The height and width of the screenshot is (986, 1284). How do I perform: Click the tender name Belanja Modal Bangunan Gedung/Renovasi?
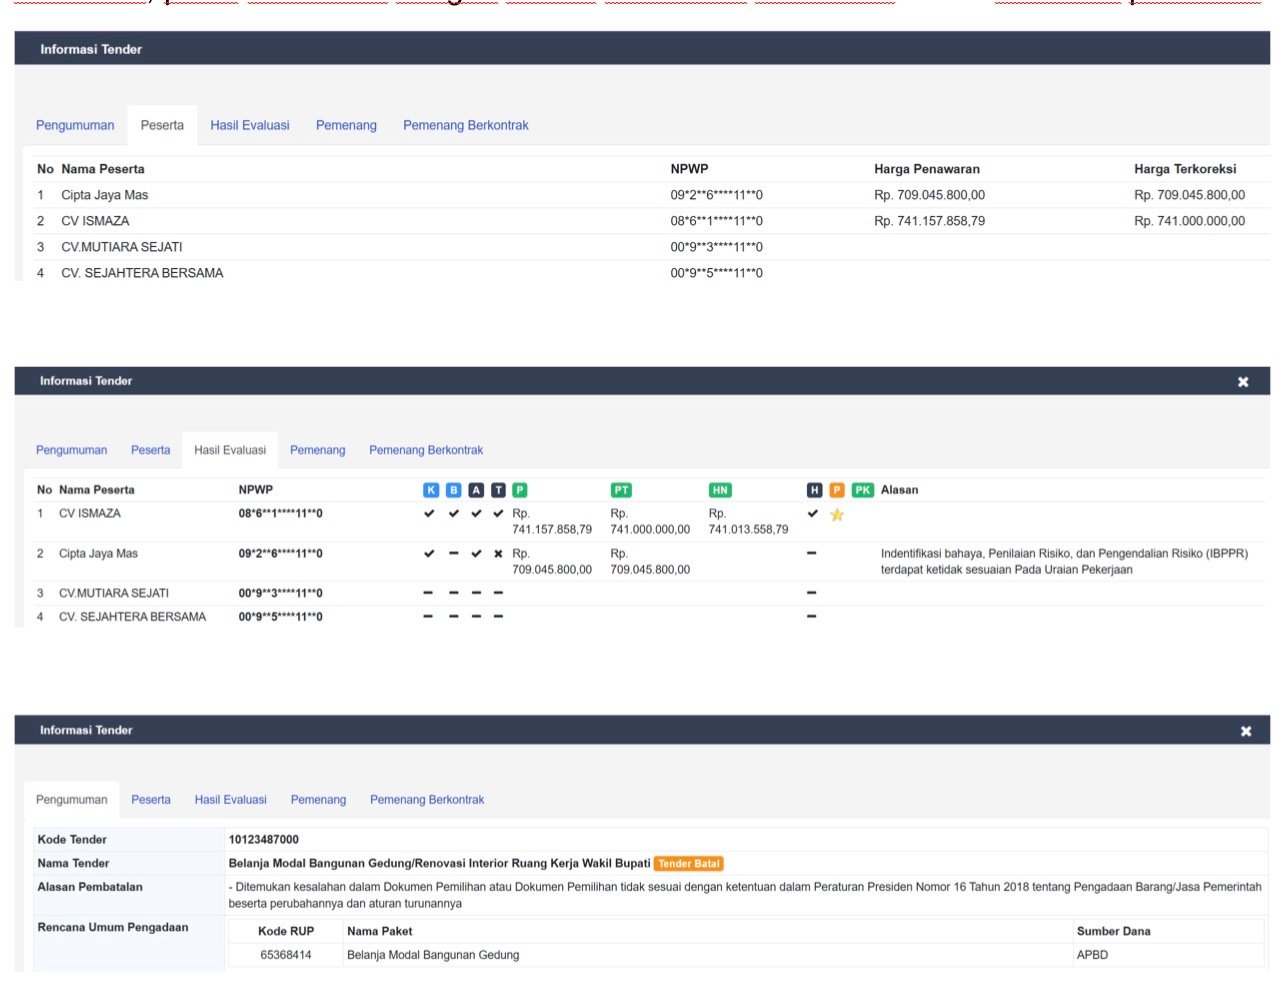coord(439,863)
